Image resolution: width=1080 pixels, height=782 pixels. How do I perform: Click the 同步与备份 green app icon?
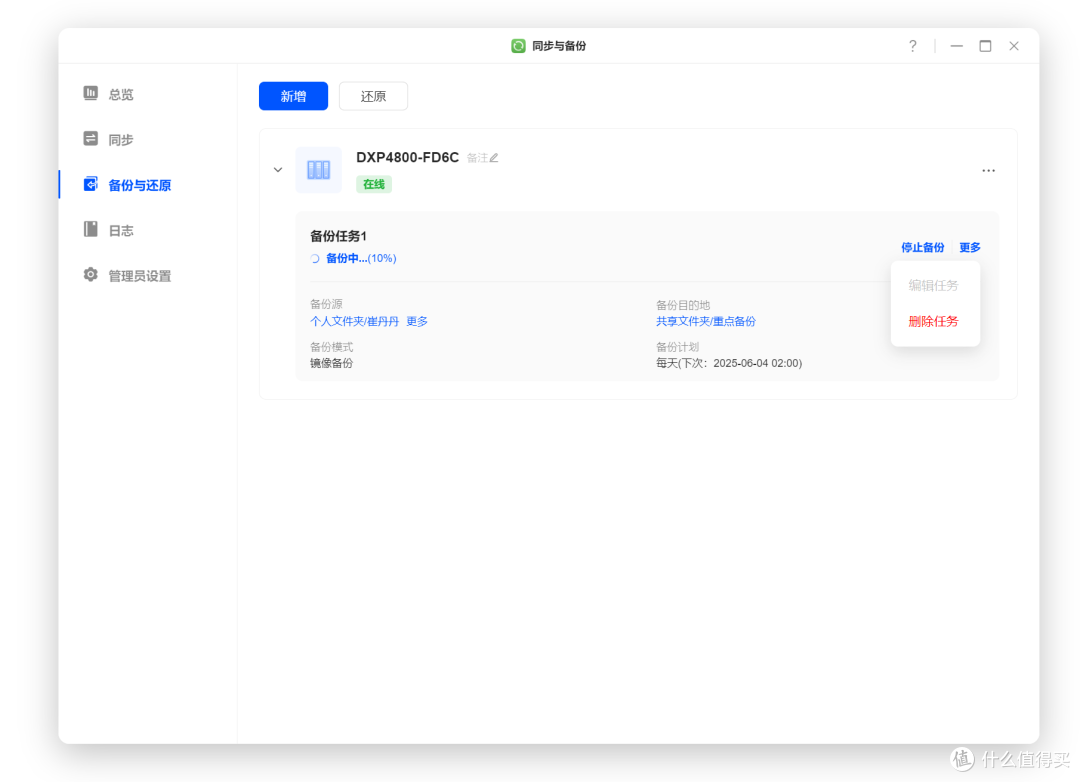518,46
